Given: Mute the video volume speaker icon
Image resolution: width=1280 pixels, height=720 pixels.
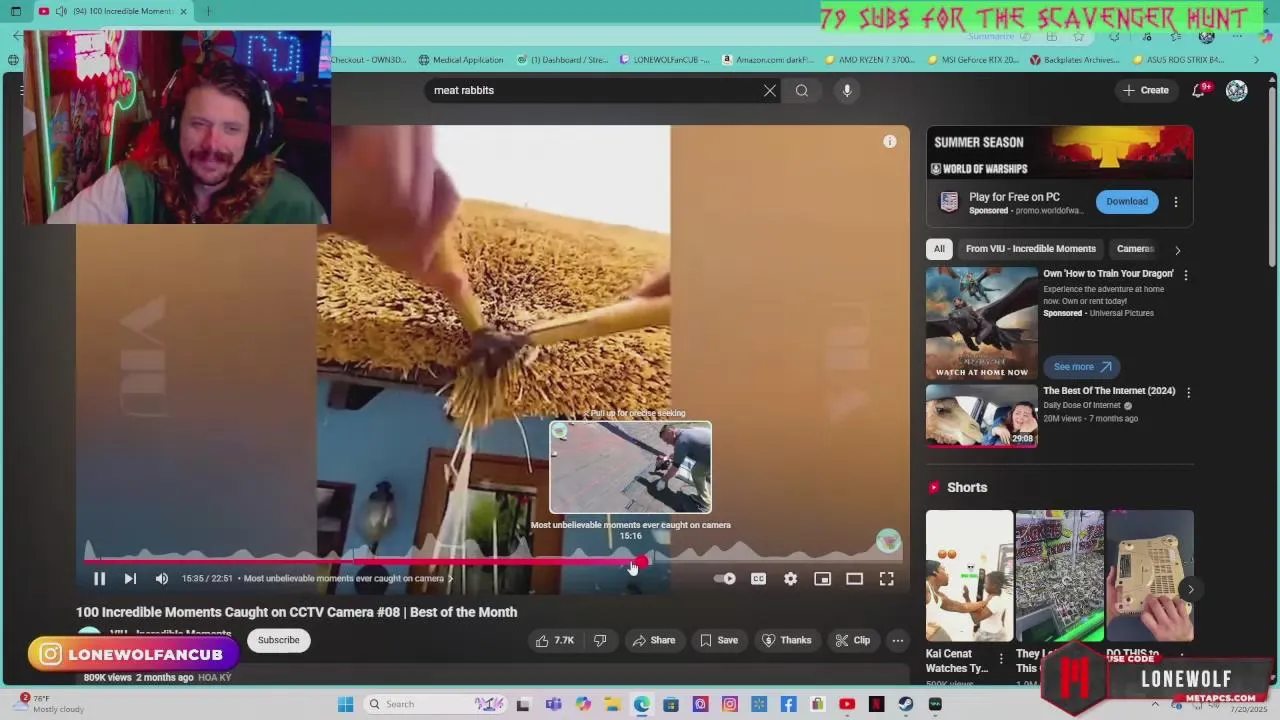Looking at the screenshot, I should (162, 578).
